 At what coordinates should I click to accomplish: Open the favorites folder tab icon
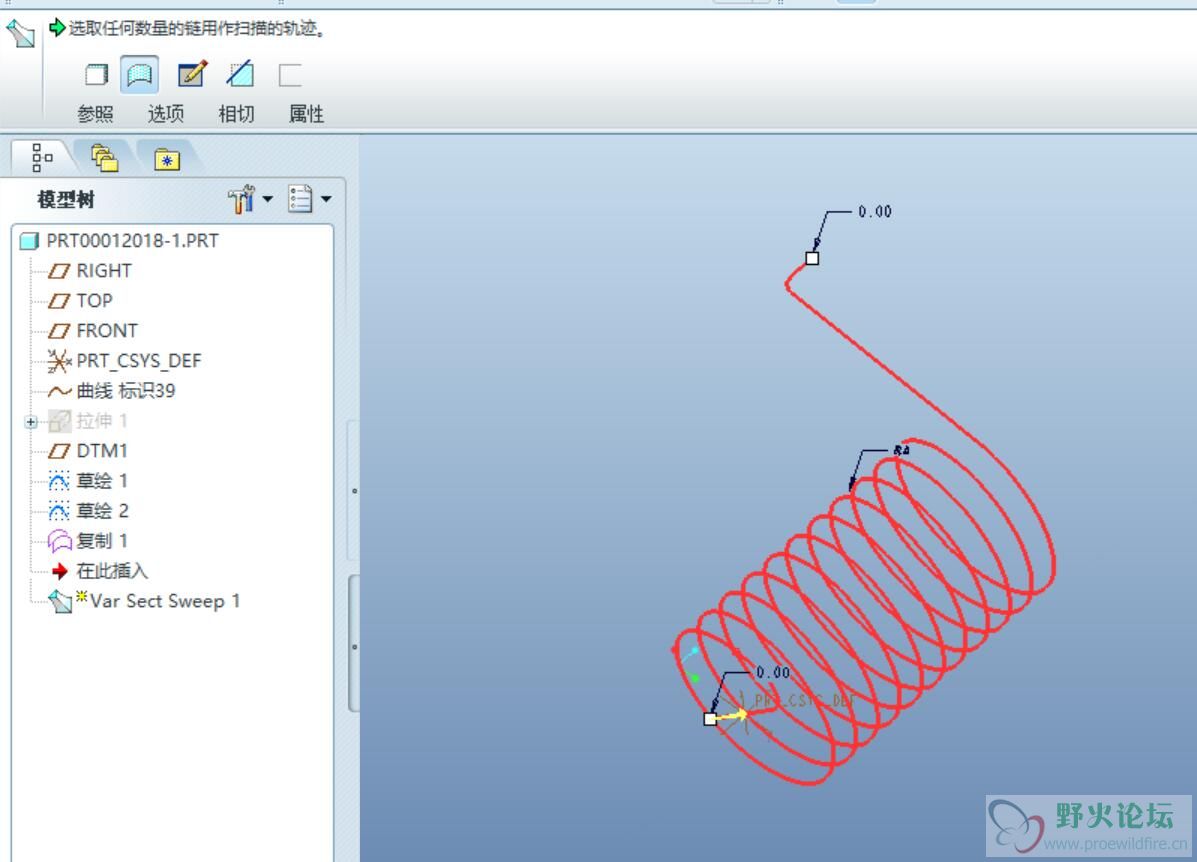166,159
